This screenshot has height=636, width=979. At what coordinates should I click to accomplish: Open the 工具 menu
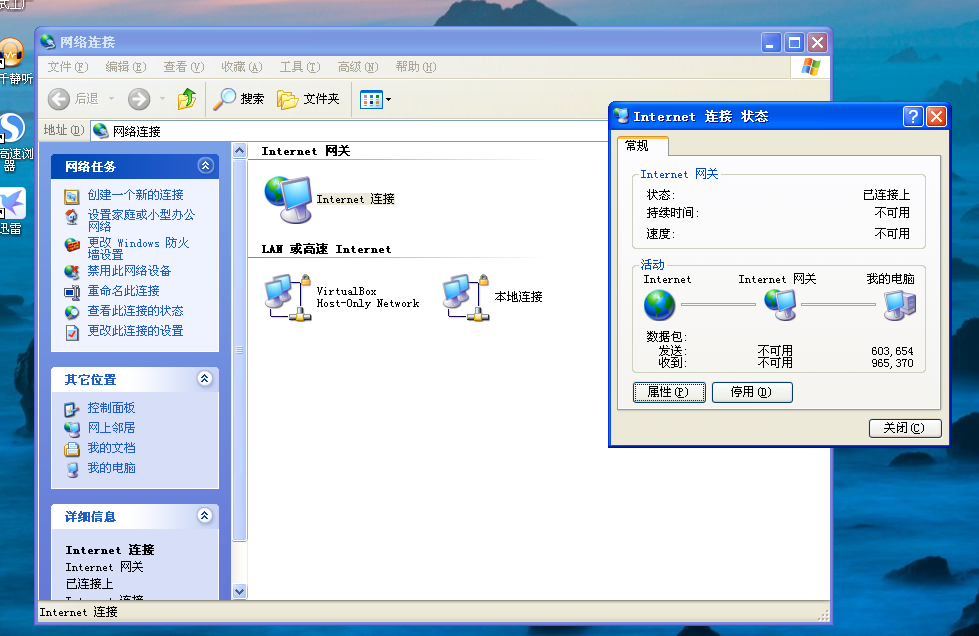(299, 67)
